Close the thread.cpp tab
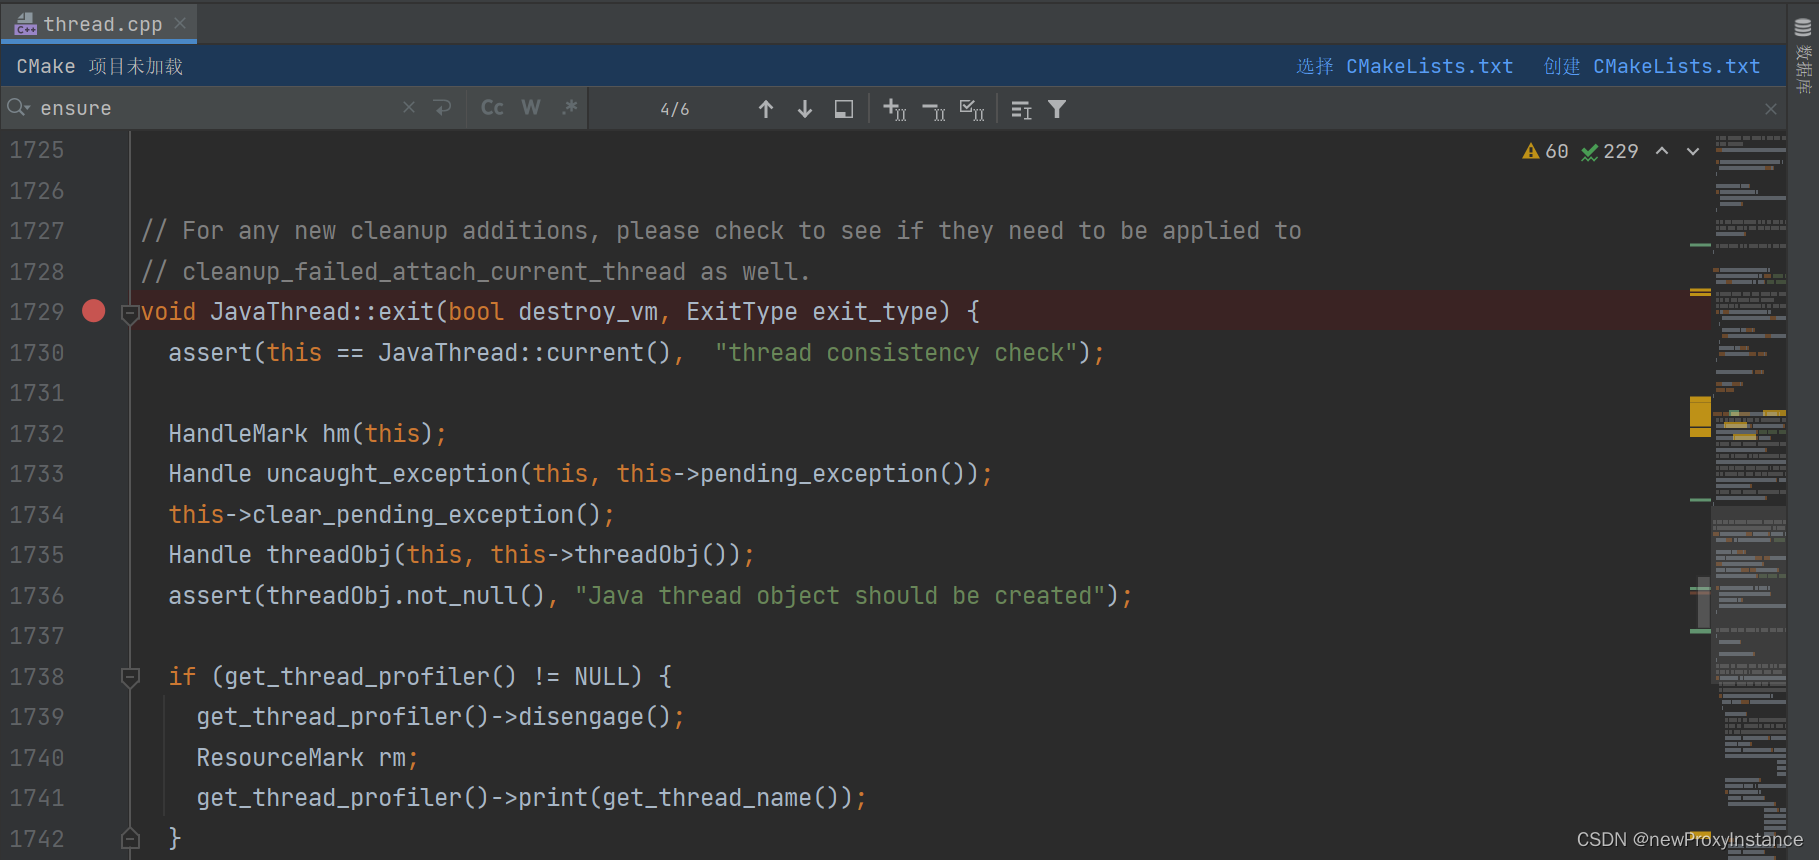Screen dimensions: 1819x860 pos(180,23)
